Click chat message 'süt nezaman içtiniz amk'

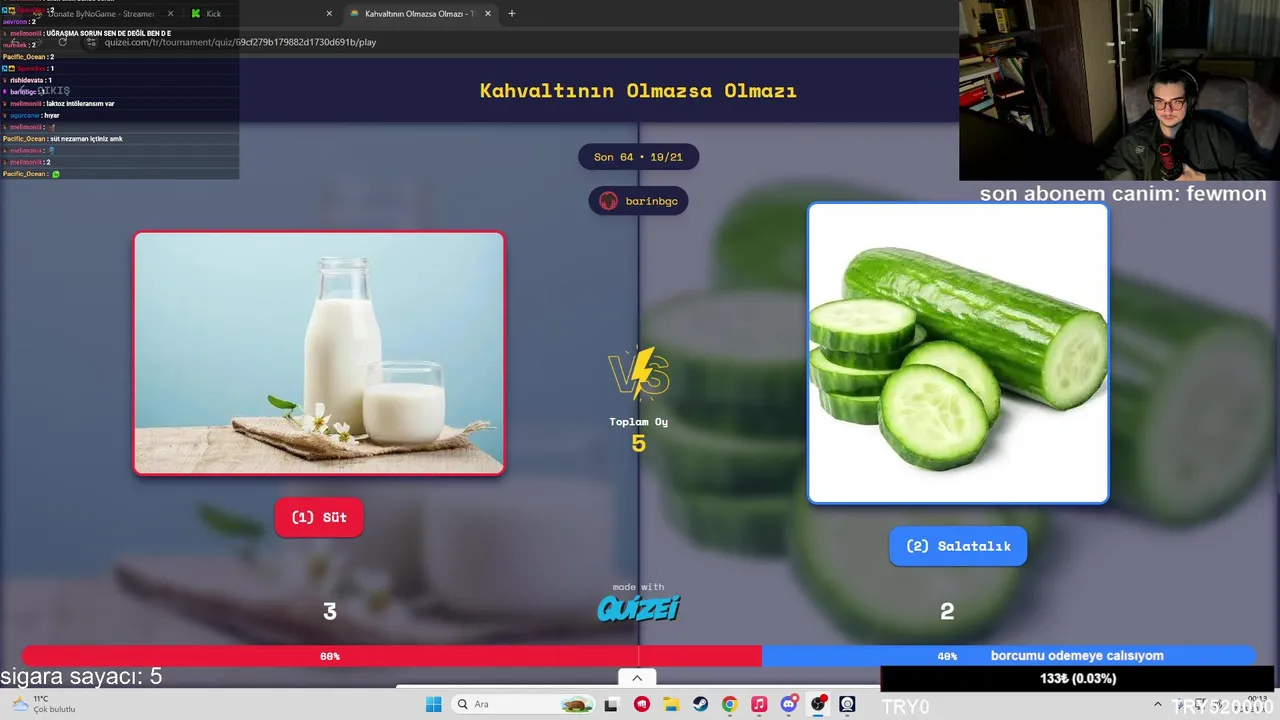[x=85, y=139]
